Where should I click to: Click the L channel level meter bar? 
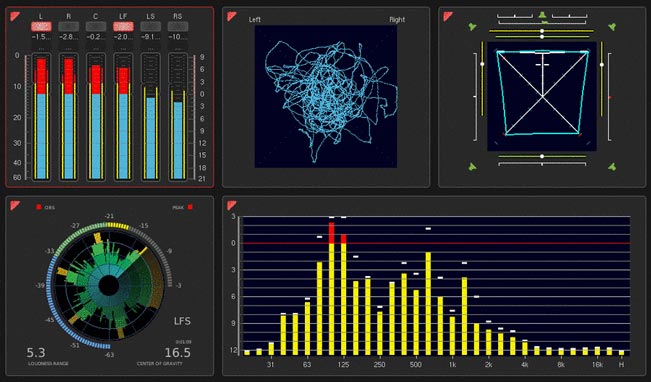pyautogui.click(x=41, y=118)
